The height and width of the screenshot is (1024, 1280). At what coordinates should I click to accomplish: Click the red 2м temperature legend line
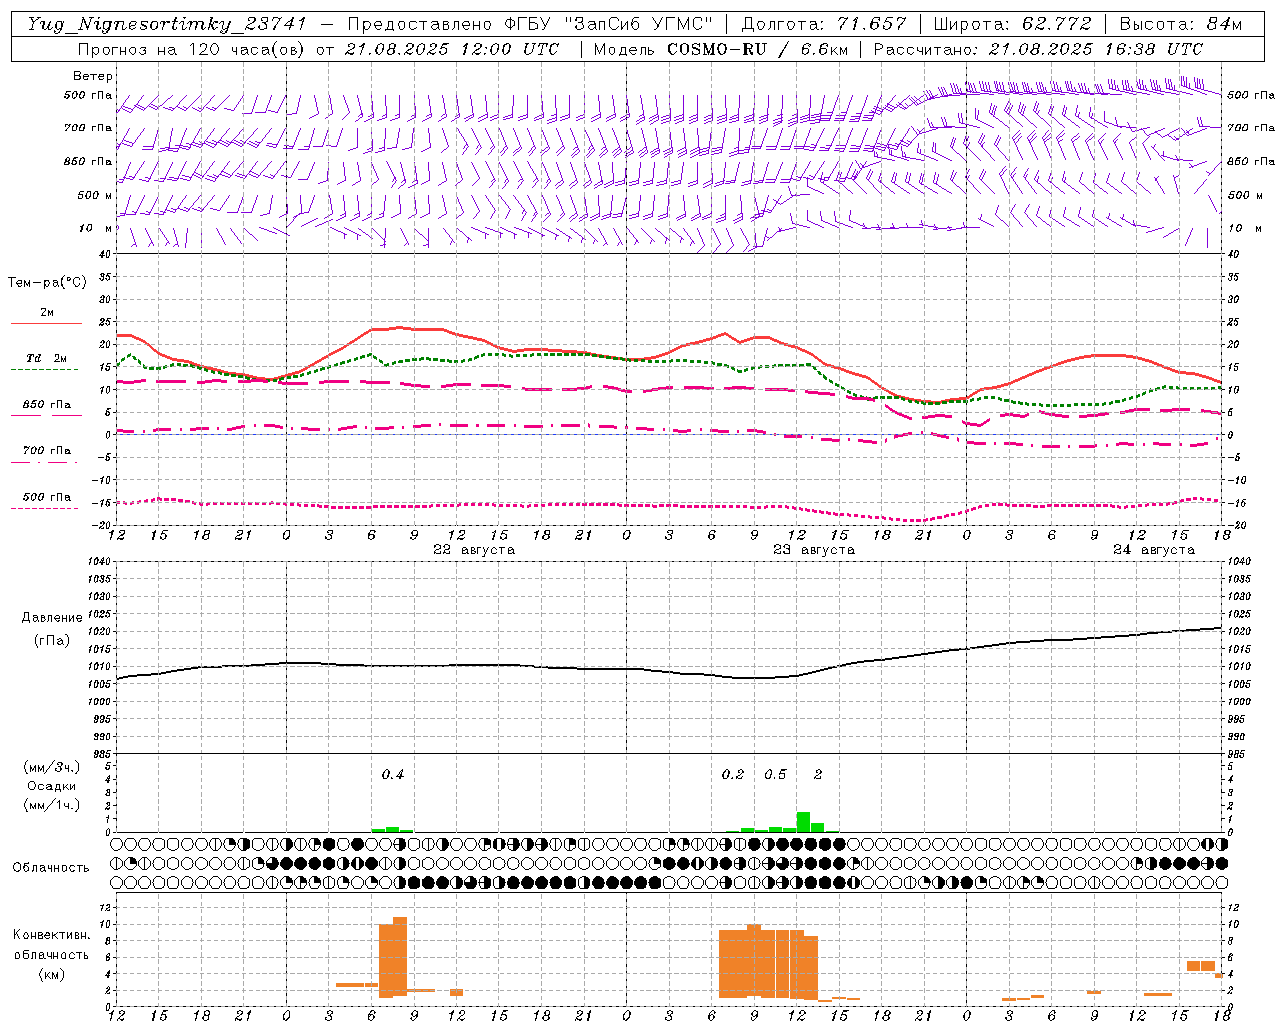pyautogui.click(x=46, y=323)
